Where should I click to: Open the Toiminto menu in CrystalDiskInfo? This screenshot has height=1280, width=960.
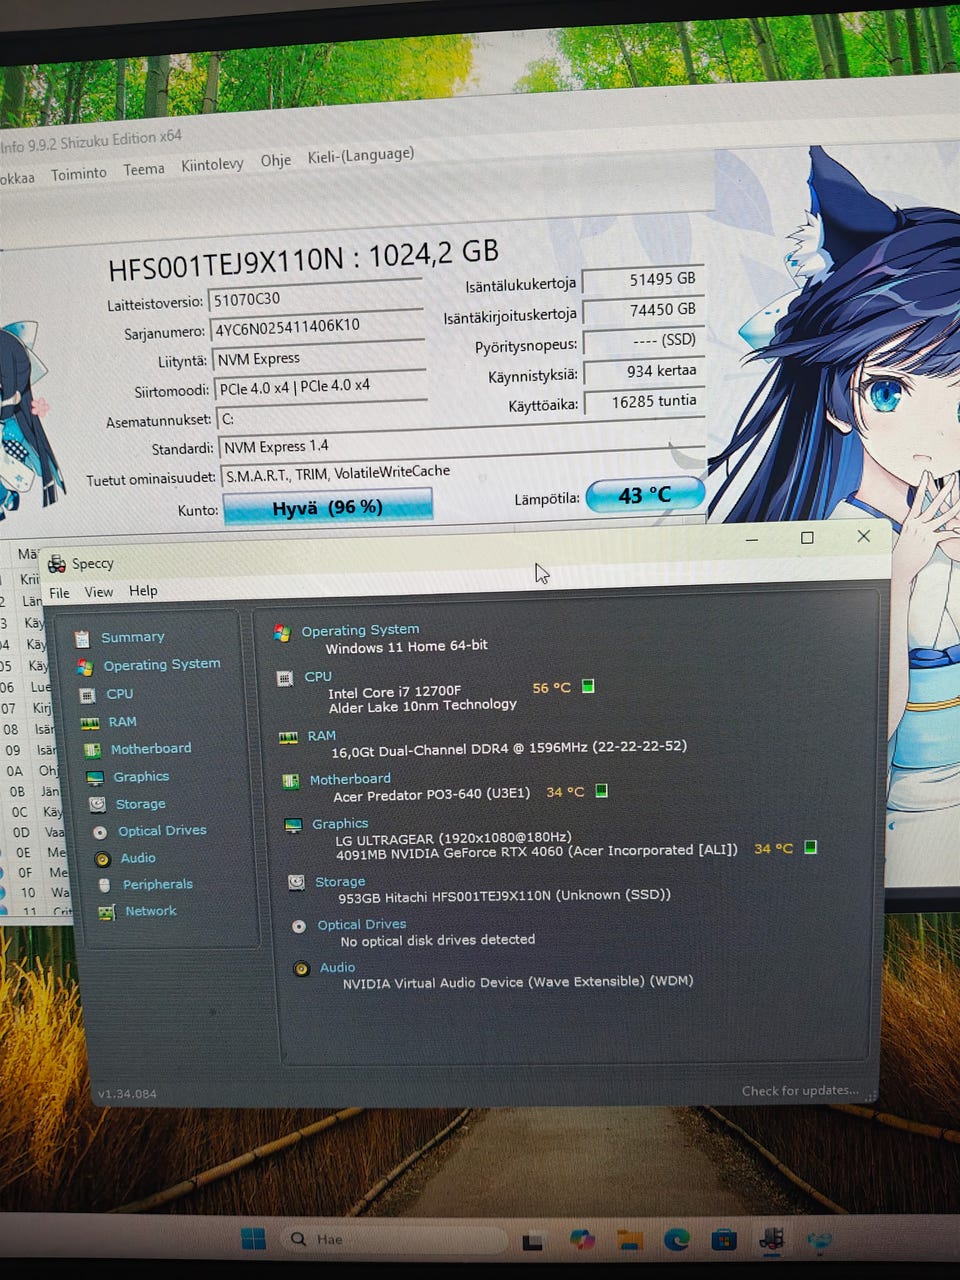[x=78, y=174]
